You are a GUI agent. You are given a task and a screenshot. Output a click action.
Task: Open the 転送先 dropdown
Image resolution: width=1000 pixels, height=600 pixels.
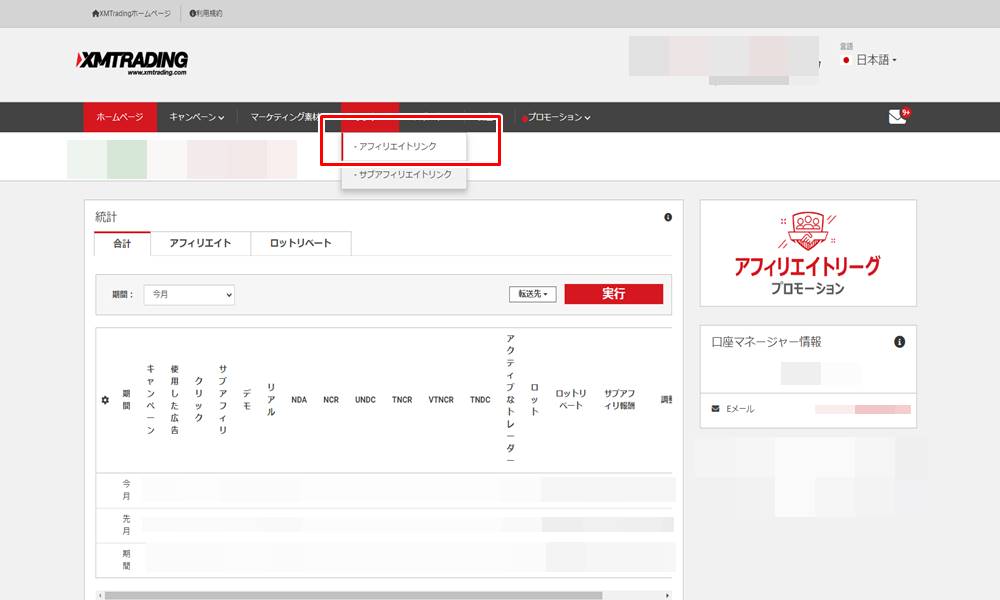coord(535,294)
